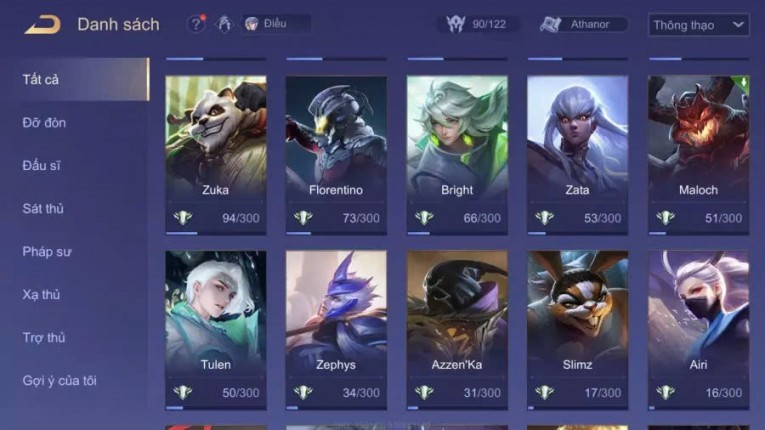
Task: Open Gợi ý của tôi list
Action: (60, 381)
